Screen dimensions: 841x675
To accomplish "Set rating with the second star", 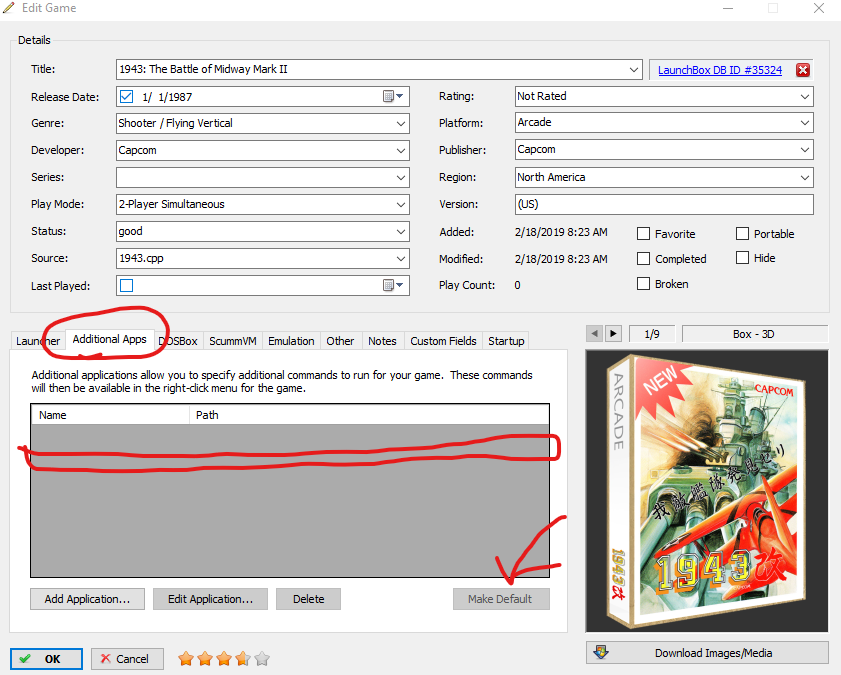I will 205,658.
